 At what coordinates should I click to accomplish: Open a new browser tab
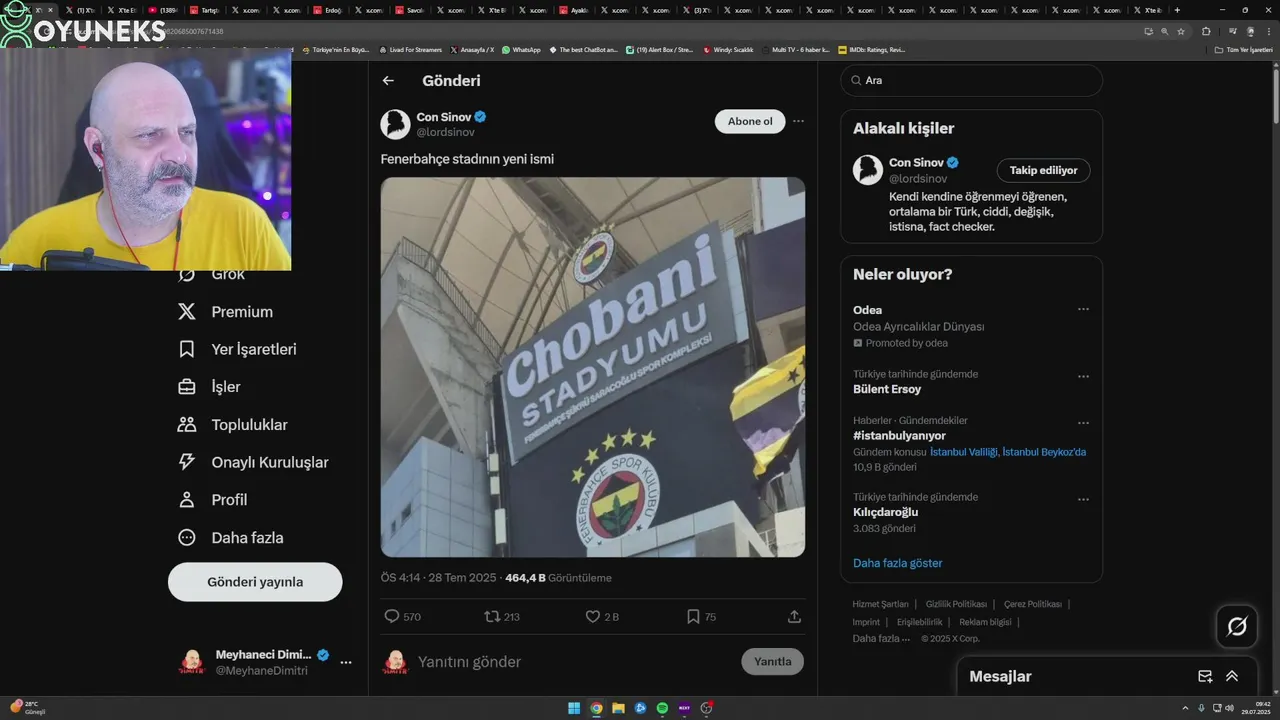[x=1177, y=10]
